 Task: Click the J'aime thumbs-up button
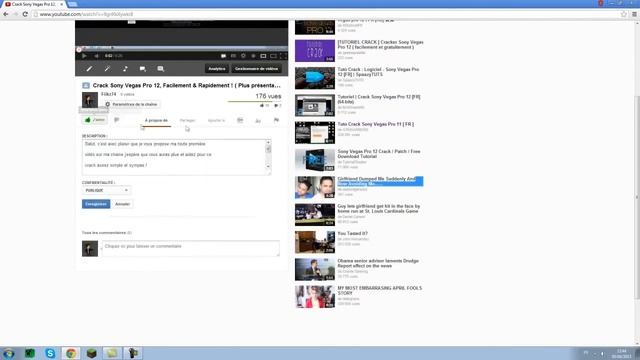point(95,120)
